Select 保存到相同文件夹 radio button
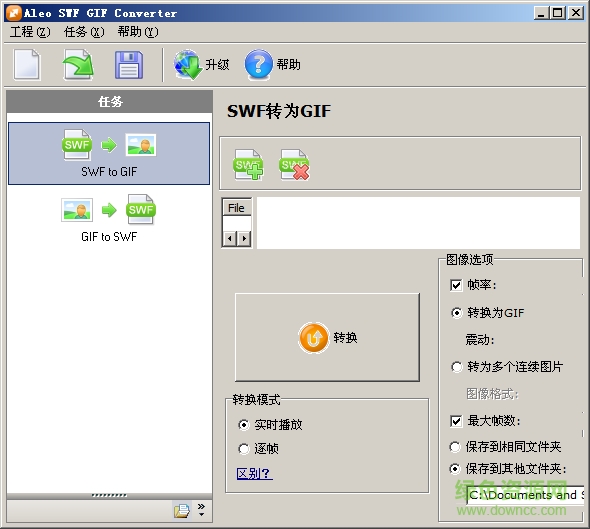The height and width of the screenshot is (529, 590). coord(455,447)
